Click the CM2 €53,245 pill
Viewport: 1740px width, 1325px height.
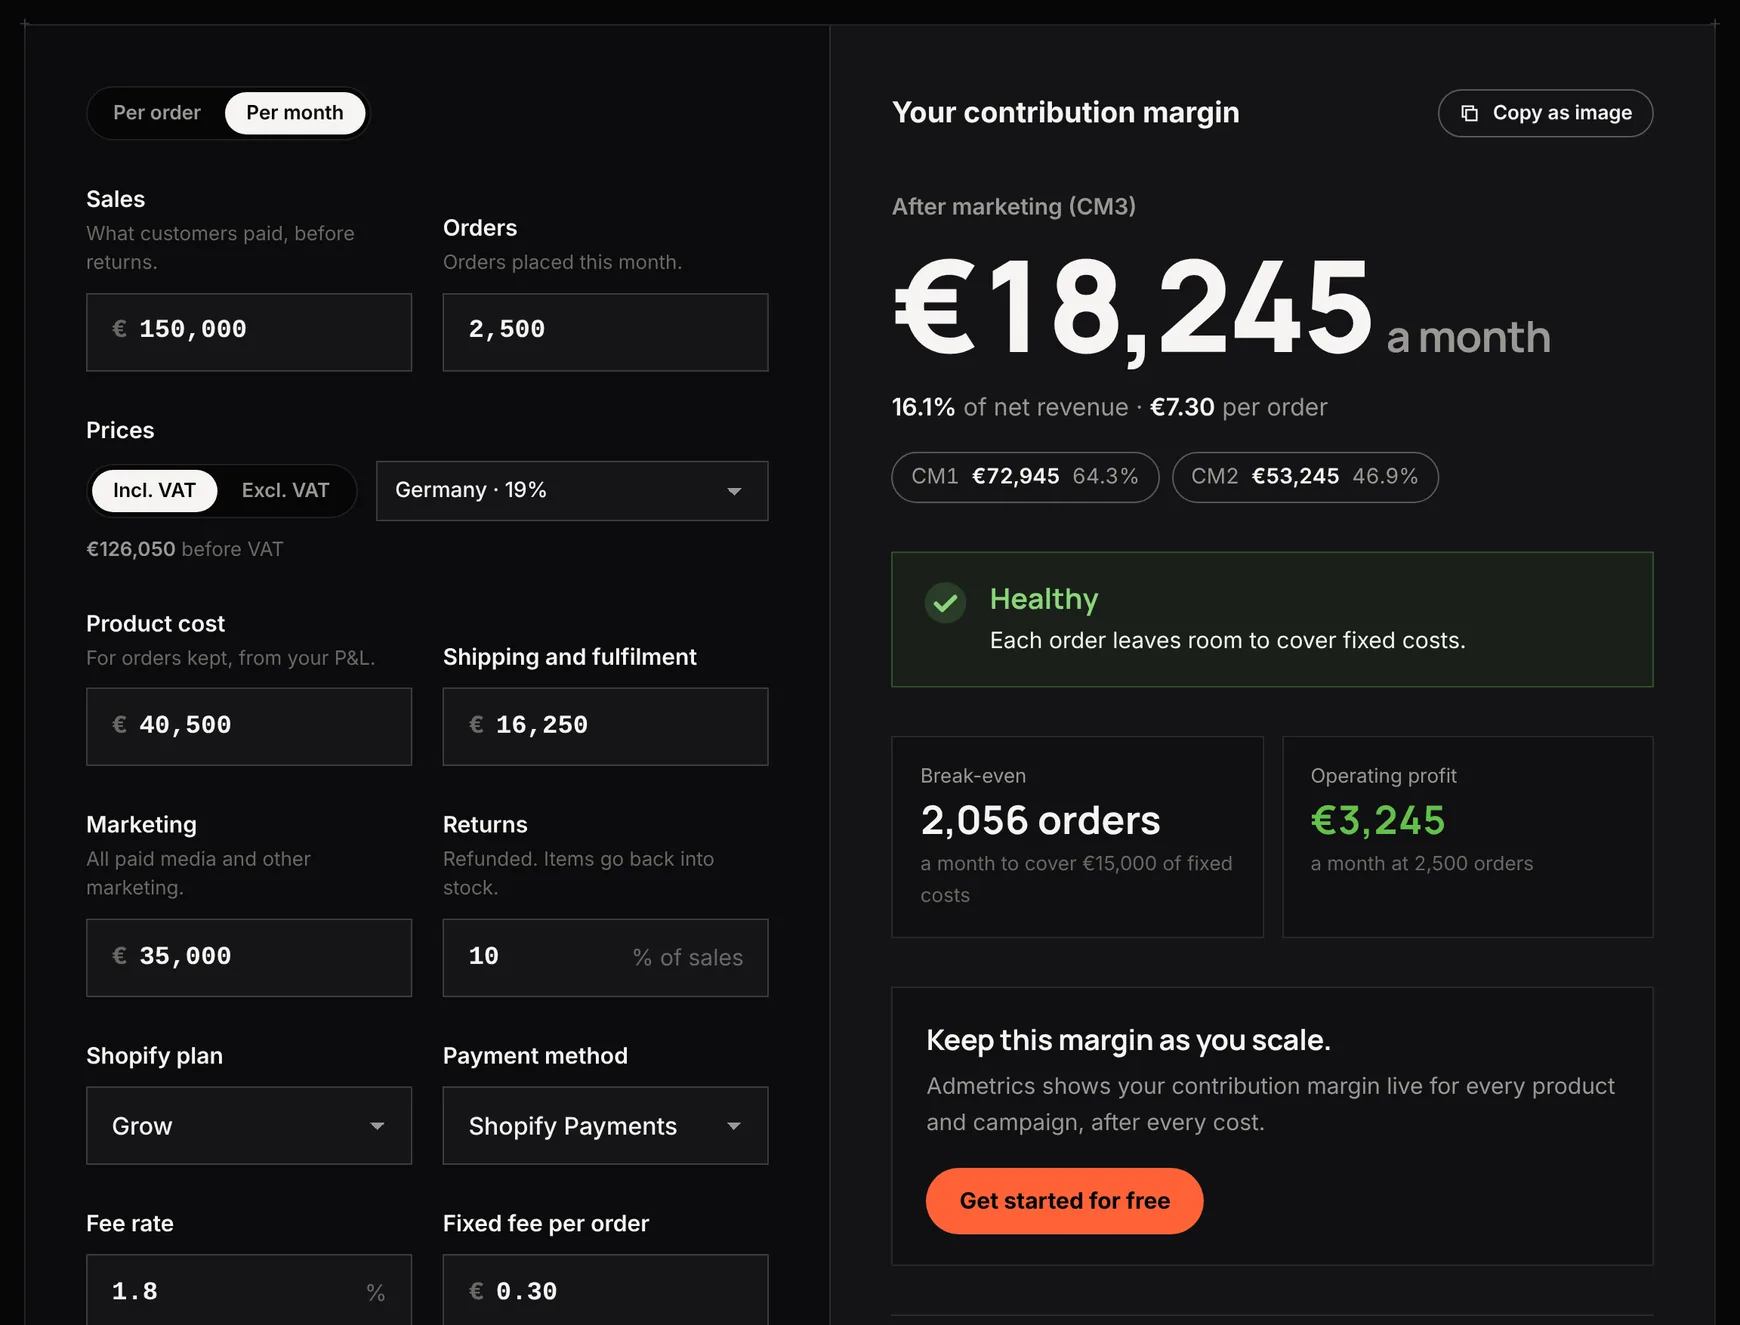(1305, 477)
